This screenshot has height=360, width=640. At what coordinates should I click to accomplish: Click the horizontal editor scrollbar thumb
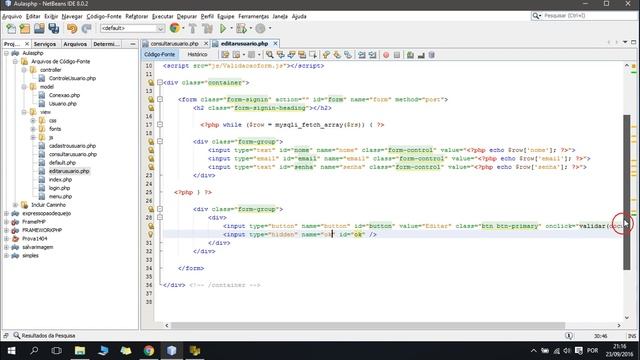pos(368,325)
